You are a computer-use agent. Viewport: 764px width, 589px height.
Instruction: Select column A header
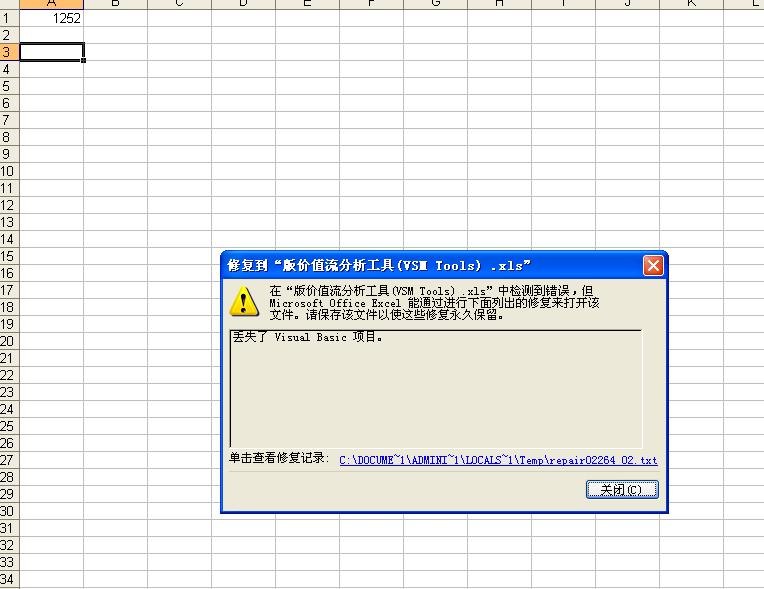pyautogui.click(x=51, y=4)
